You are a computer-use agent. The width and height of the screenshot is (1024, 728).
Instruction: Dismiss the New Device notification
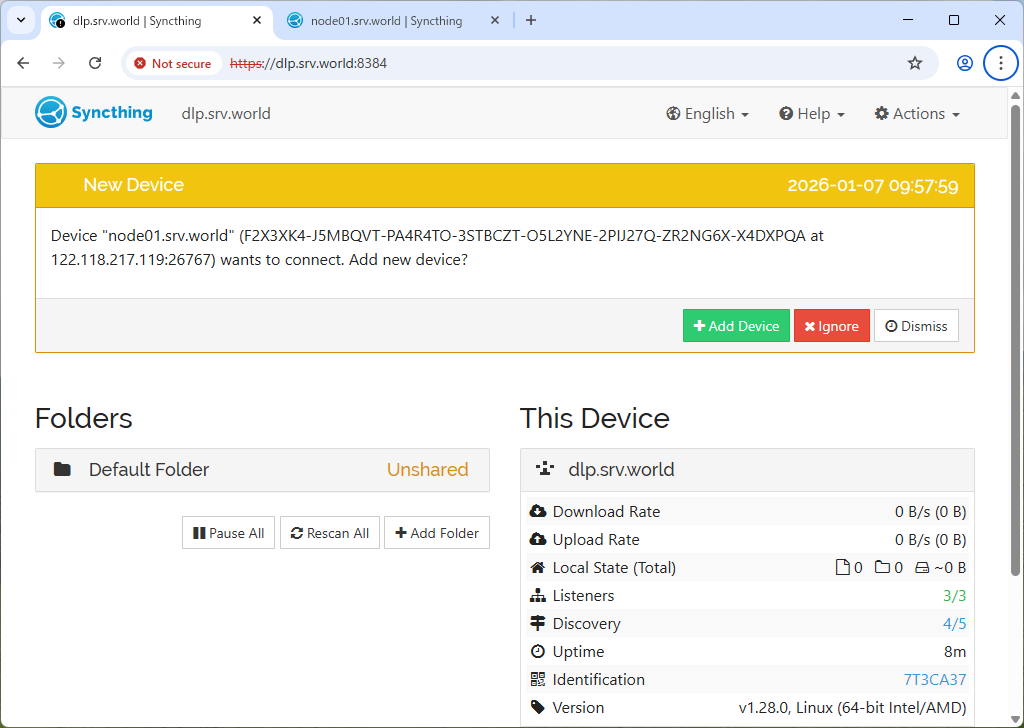click(x=916, y=326)
